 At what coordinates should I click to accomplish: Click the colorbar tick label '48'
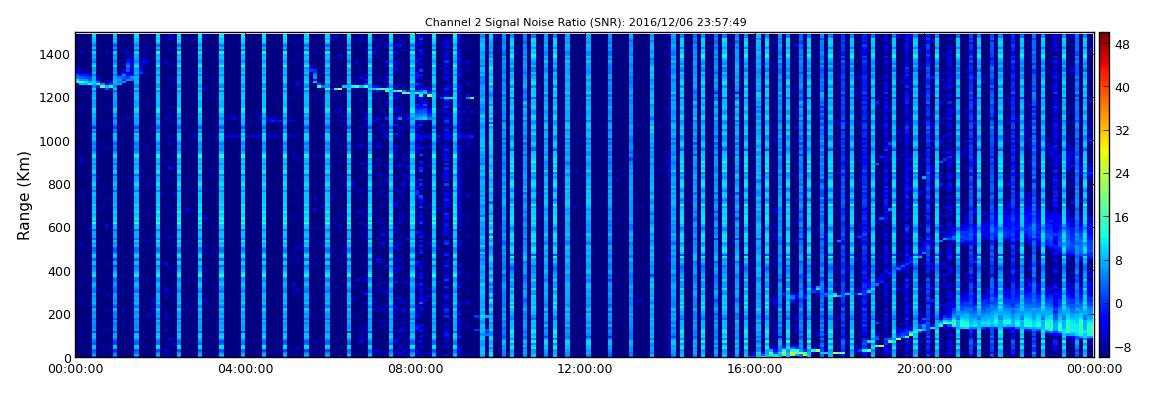click(1123, 43)
